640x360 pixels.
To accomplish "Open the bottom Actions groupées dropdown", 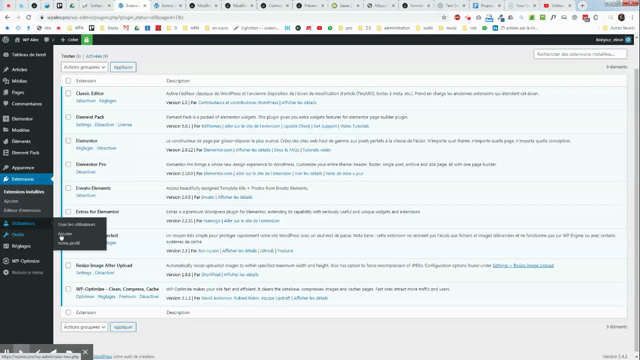I will click(x=84, y=327).
